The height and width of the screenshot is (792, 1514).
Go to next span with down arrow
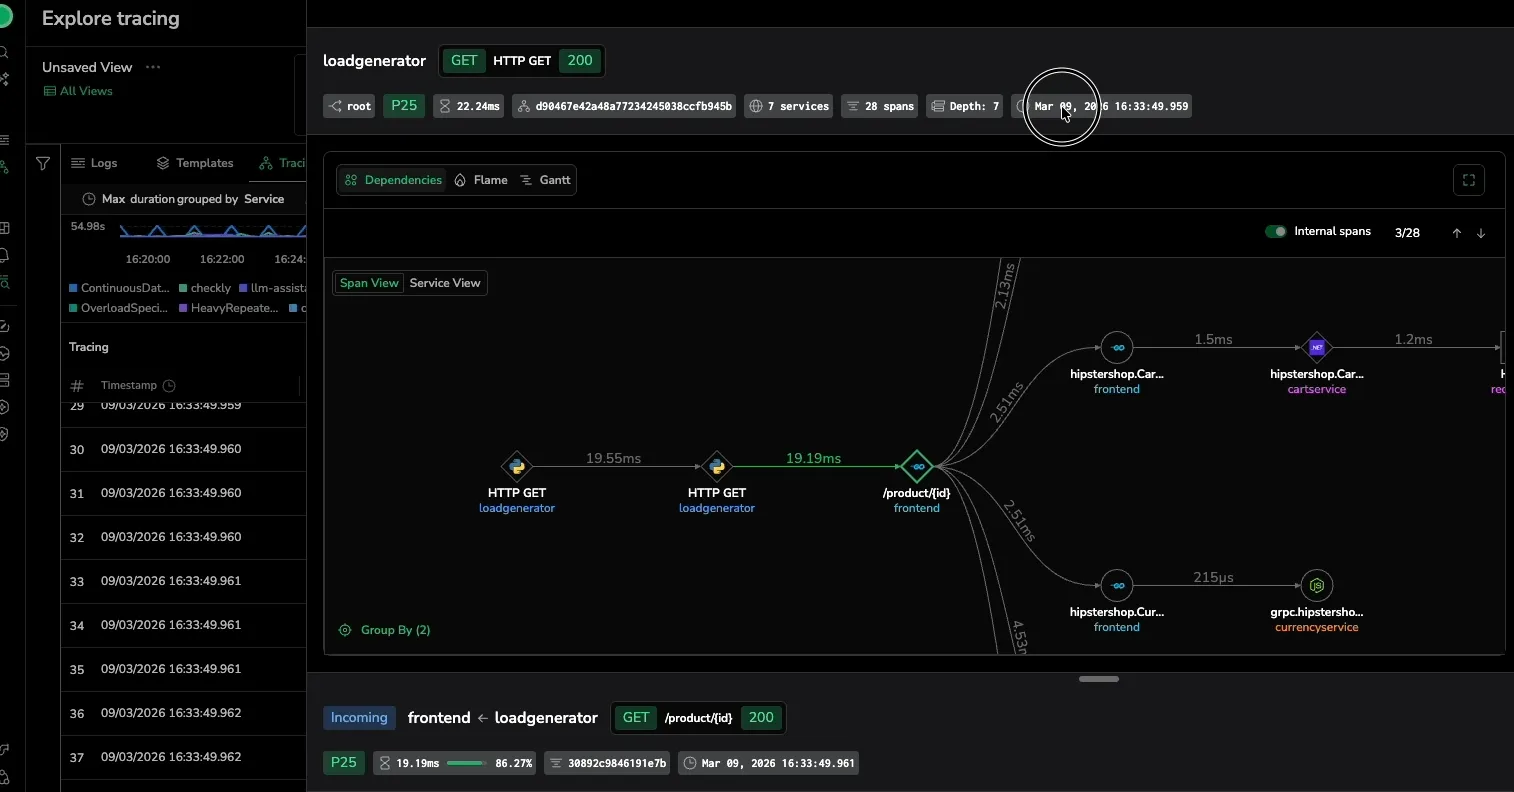point(1481,233)
